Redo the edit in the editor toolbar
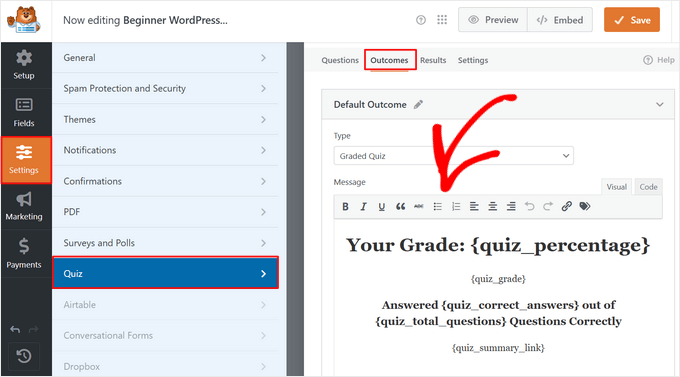Viewport: 680px width, 377px height. point(548,207)
